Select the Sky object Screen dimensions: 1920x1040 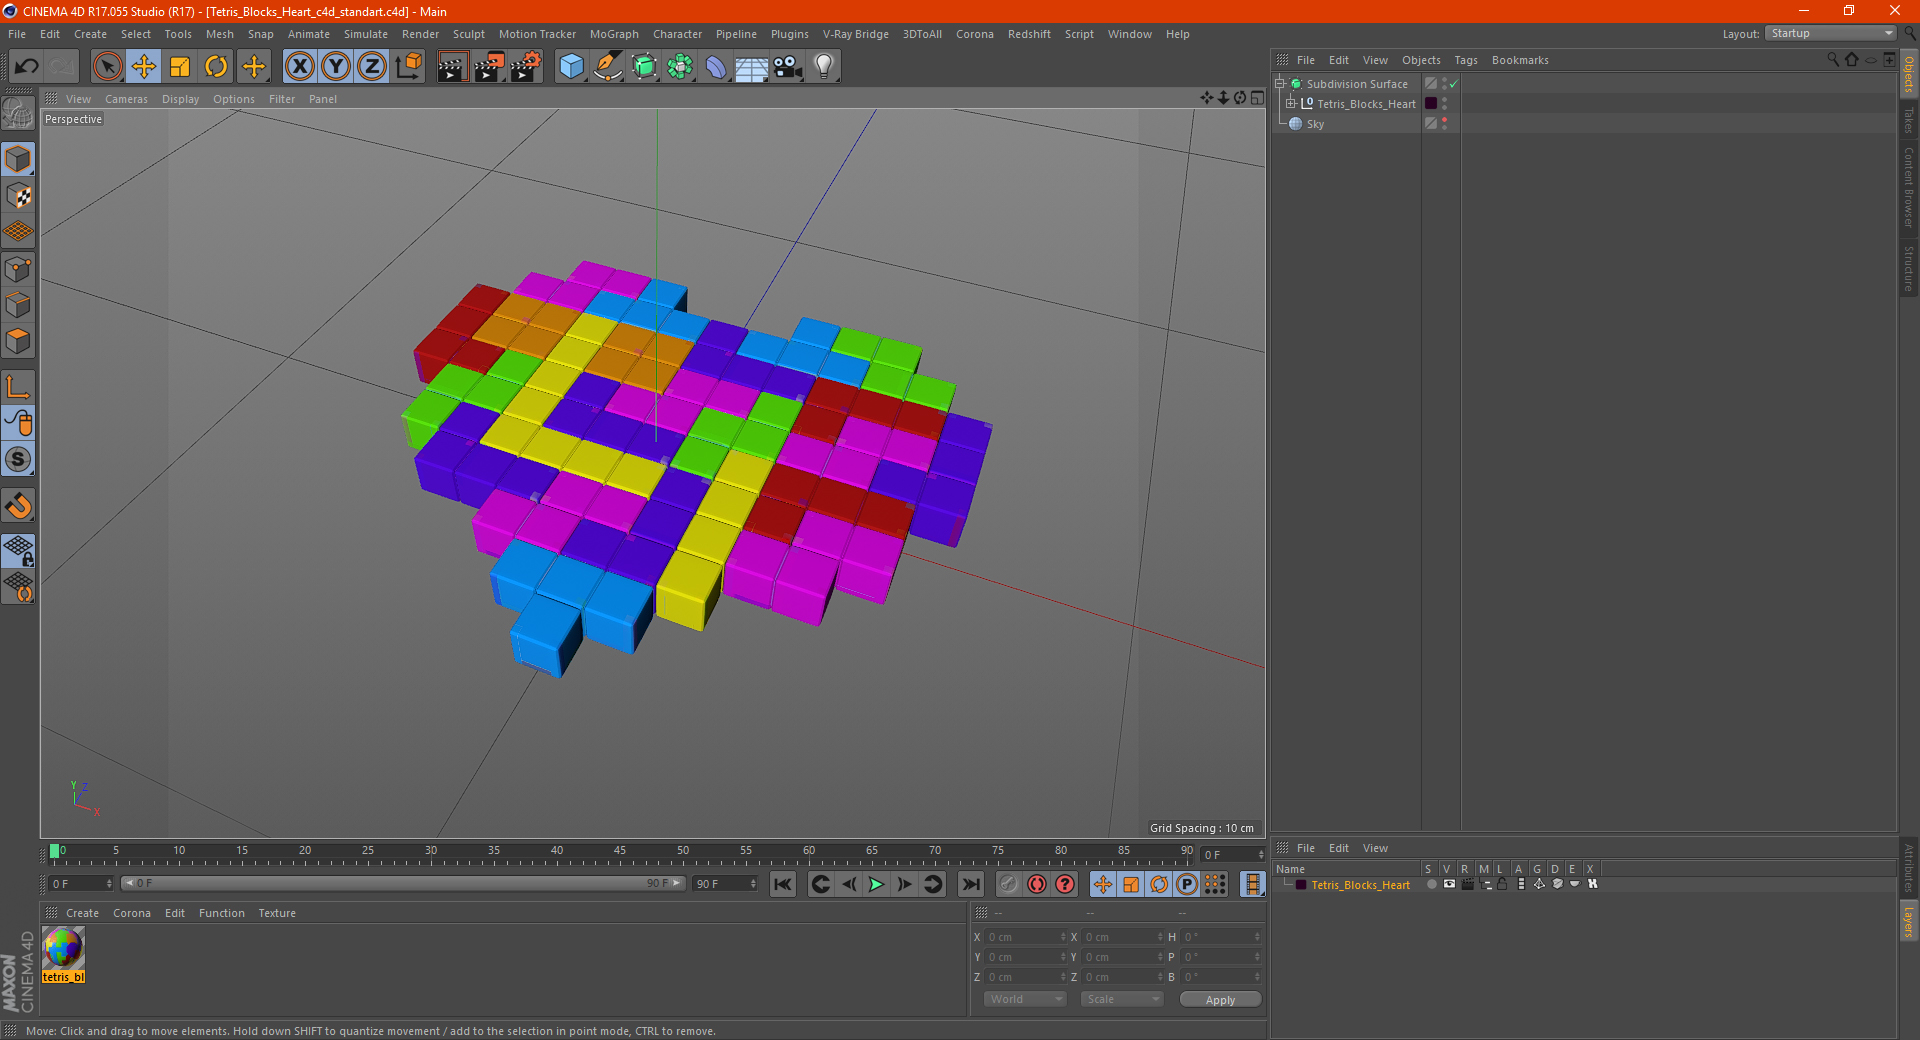coord(1315,124)
